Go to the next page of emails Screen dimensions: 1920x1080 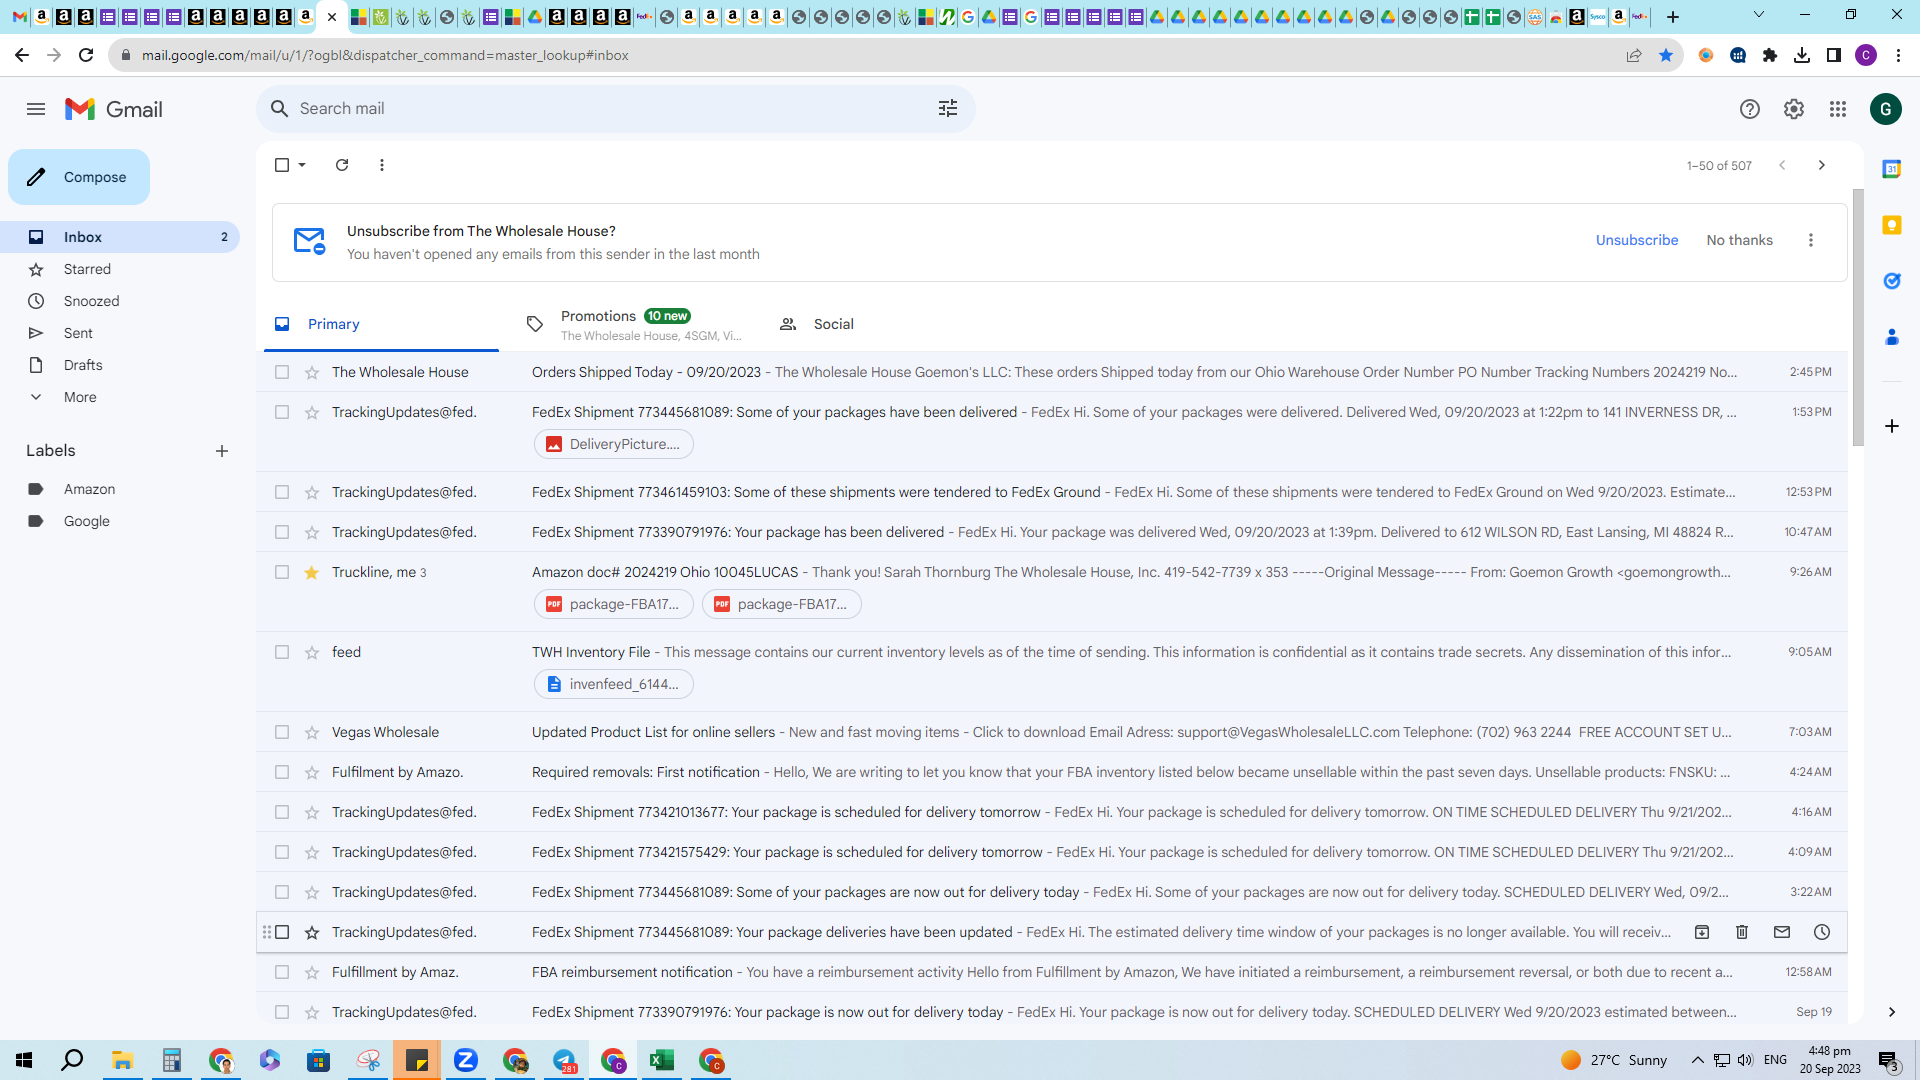coord(1822,165)
